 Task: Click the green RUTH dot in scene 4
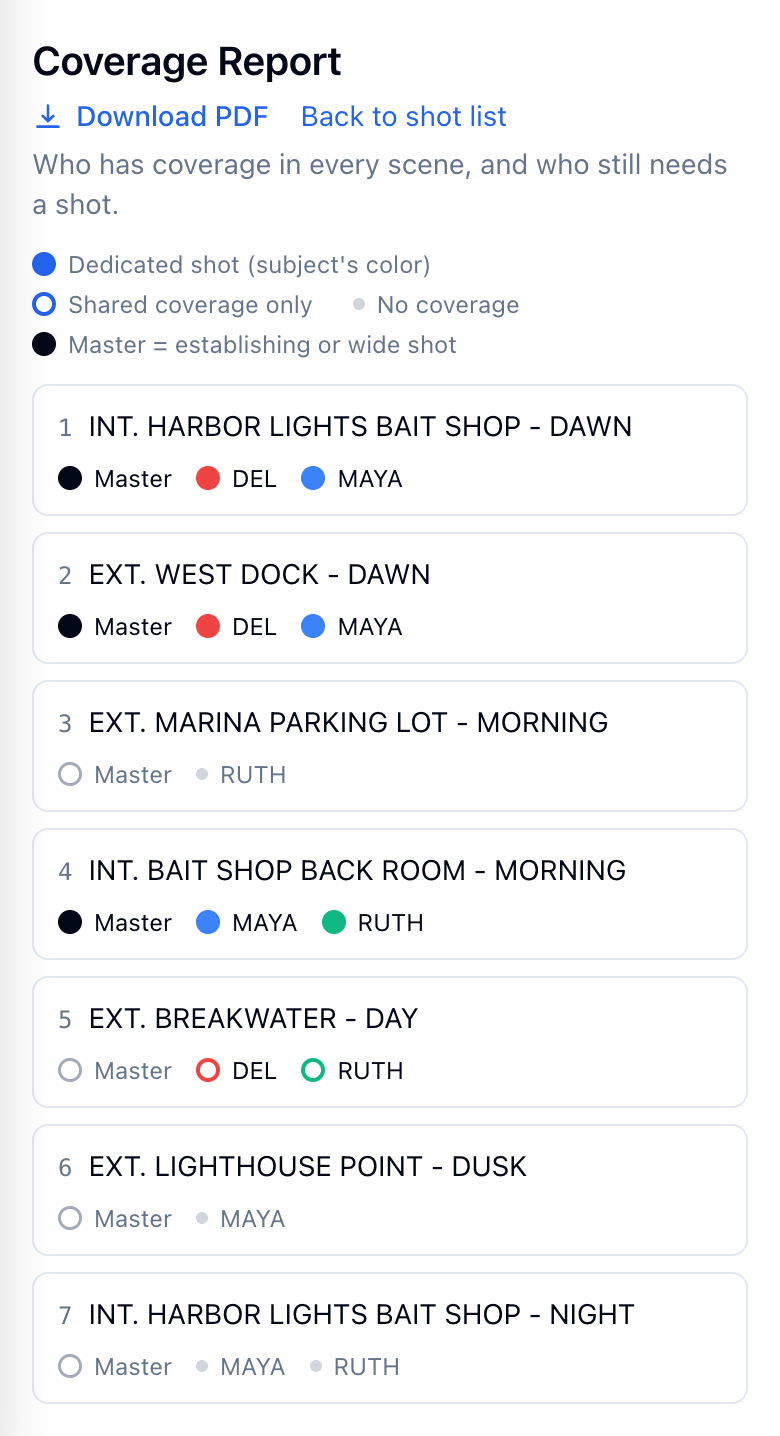(x=334, y=923)
